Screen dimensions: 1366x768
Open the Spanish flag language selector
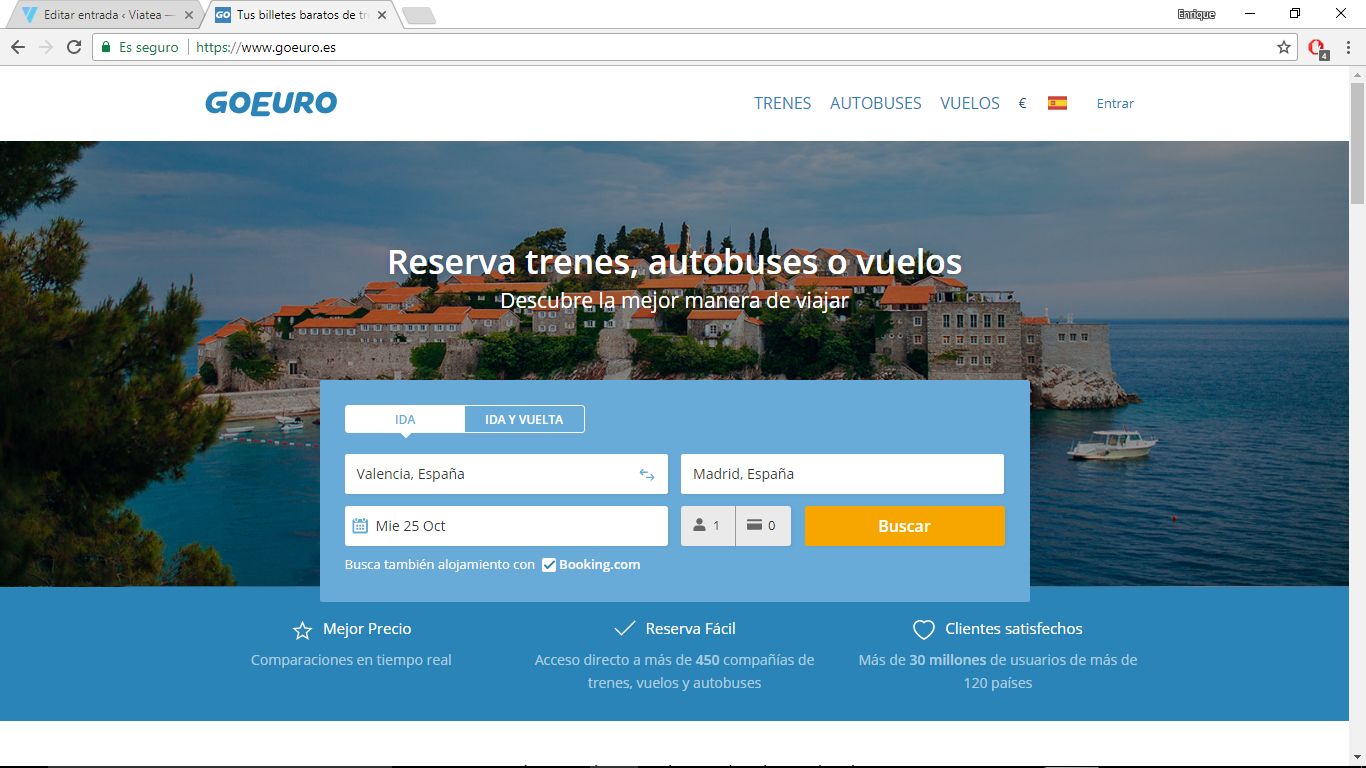pos(1057,103)
